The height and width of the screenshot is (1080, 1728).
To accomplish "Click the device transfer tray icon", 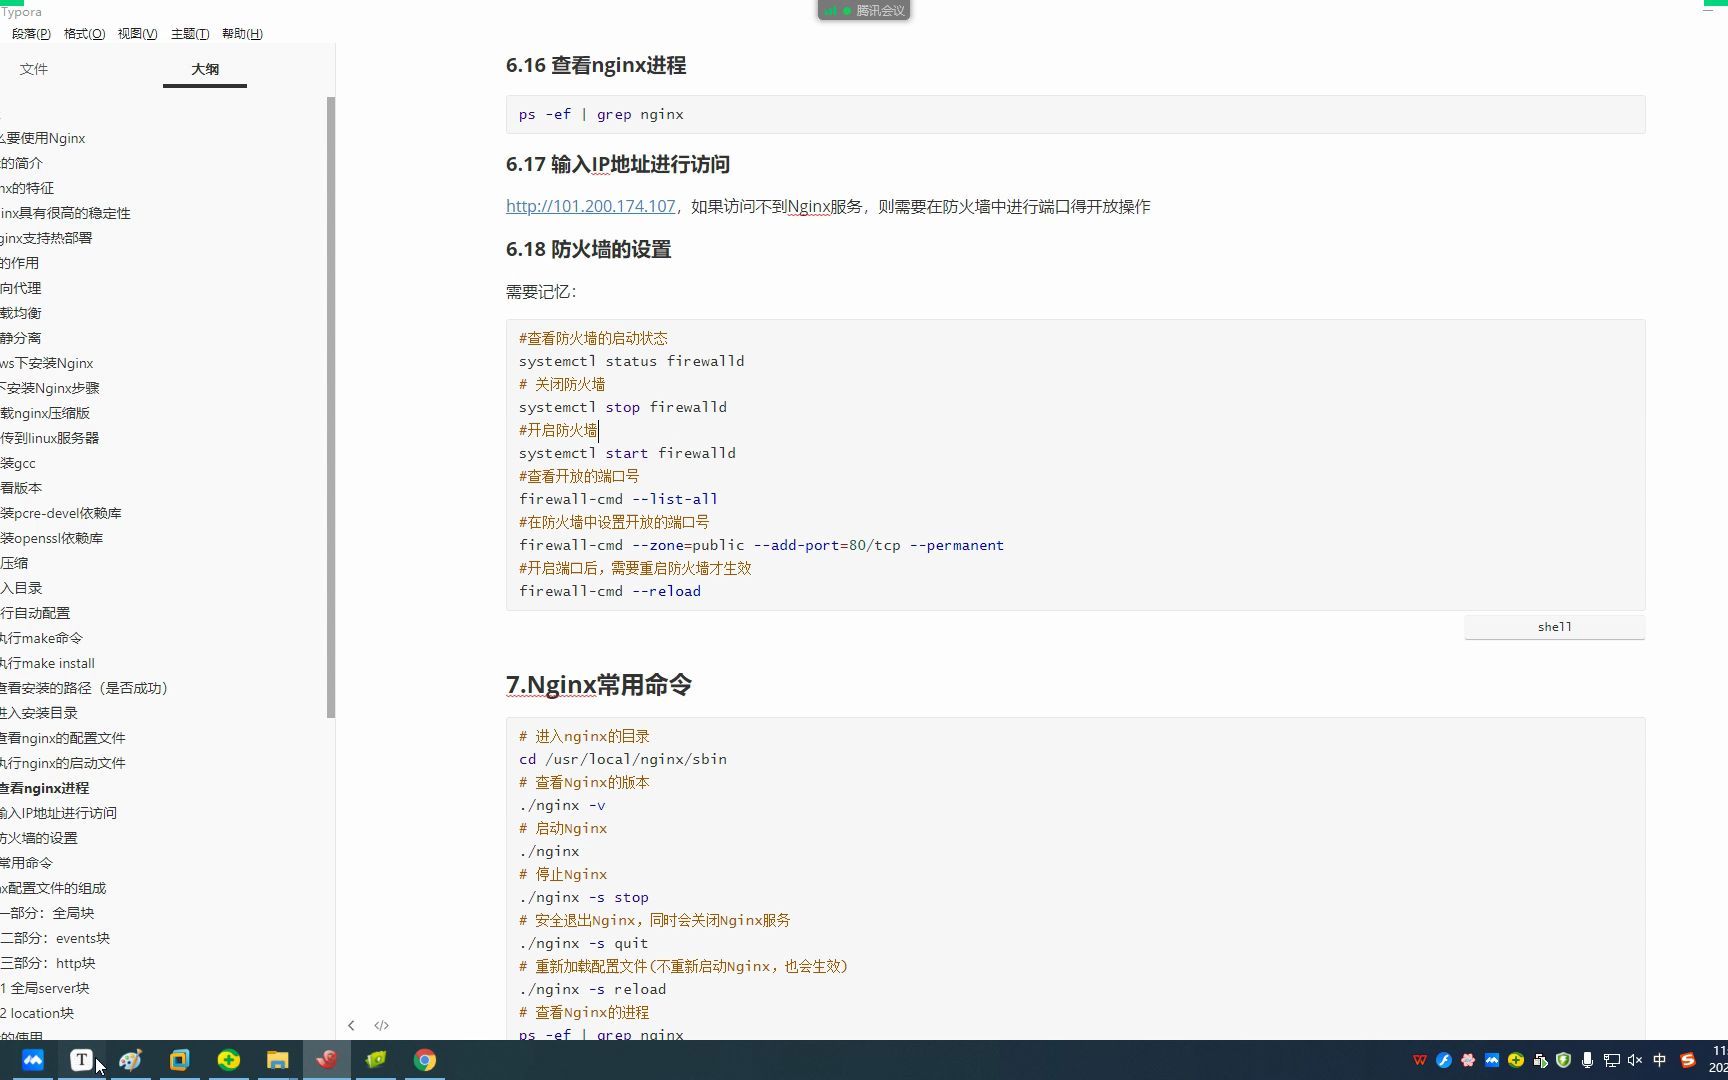I will tap(1540, 1060).
